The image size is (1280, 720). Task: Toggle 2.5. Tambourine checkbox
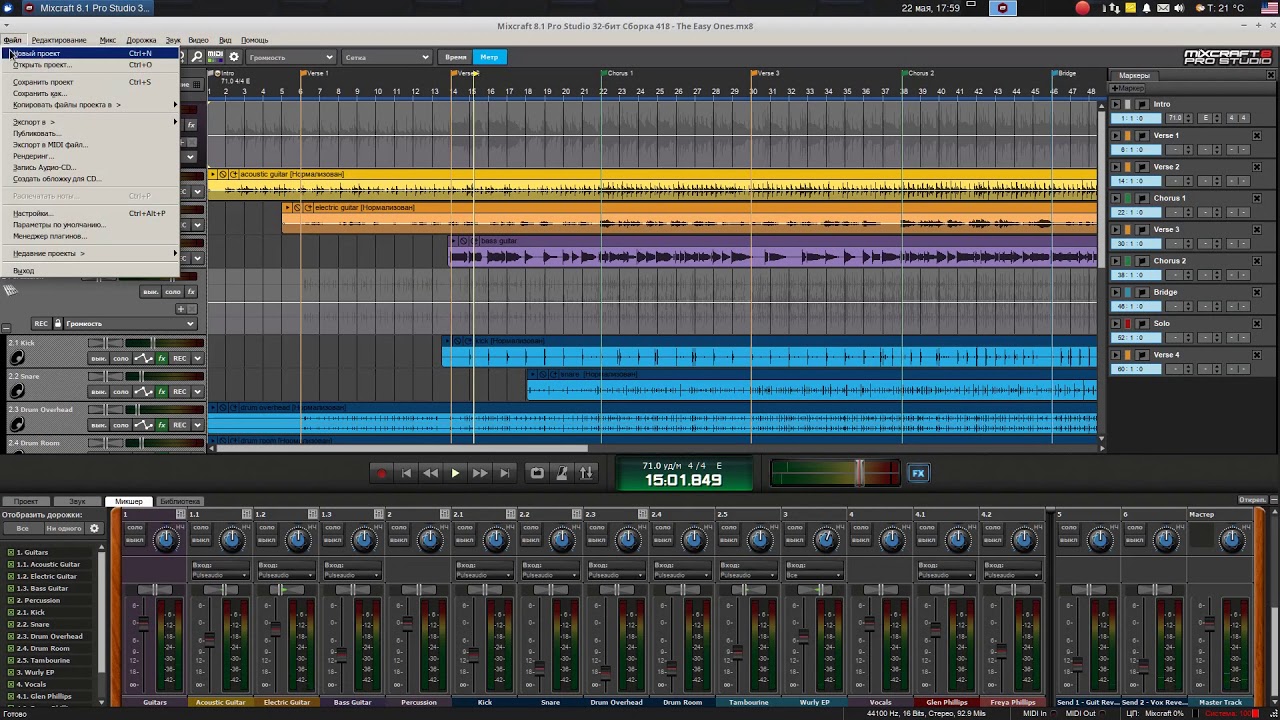click(x=11, y=660)
